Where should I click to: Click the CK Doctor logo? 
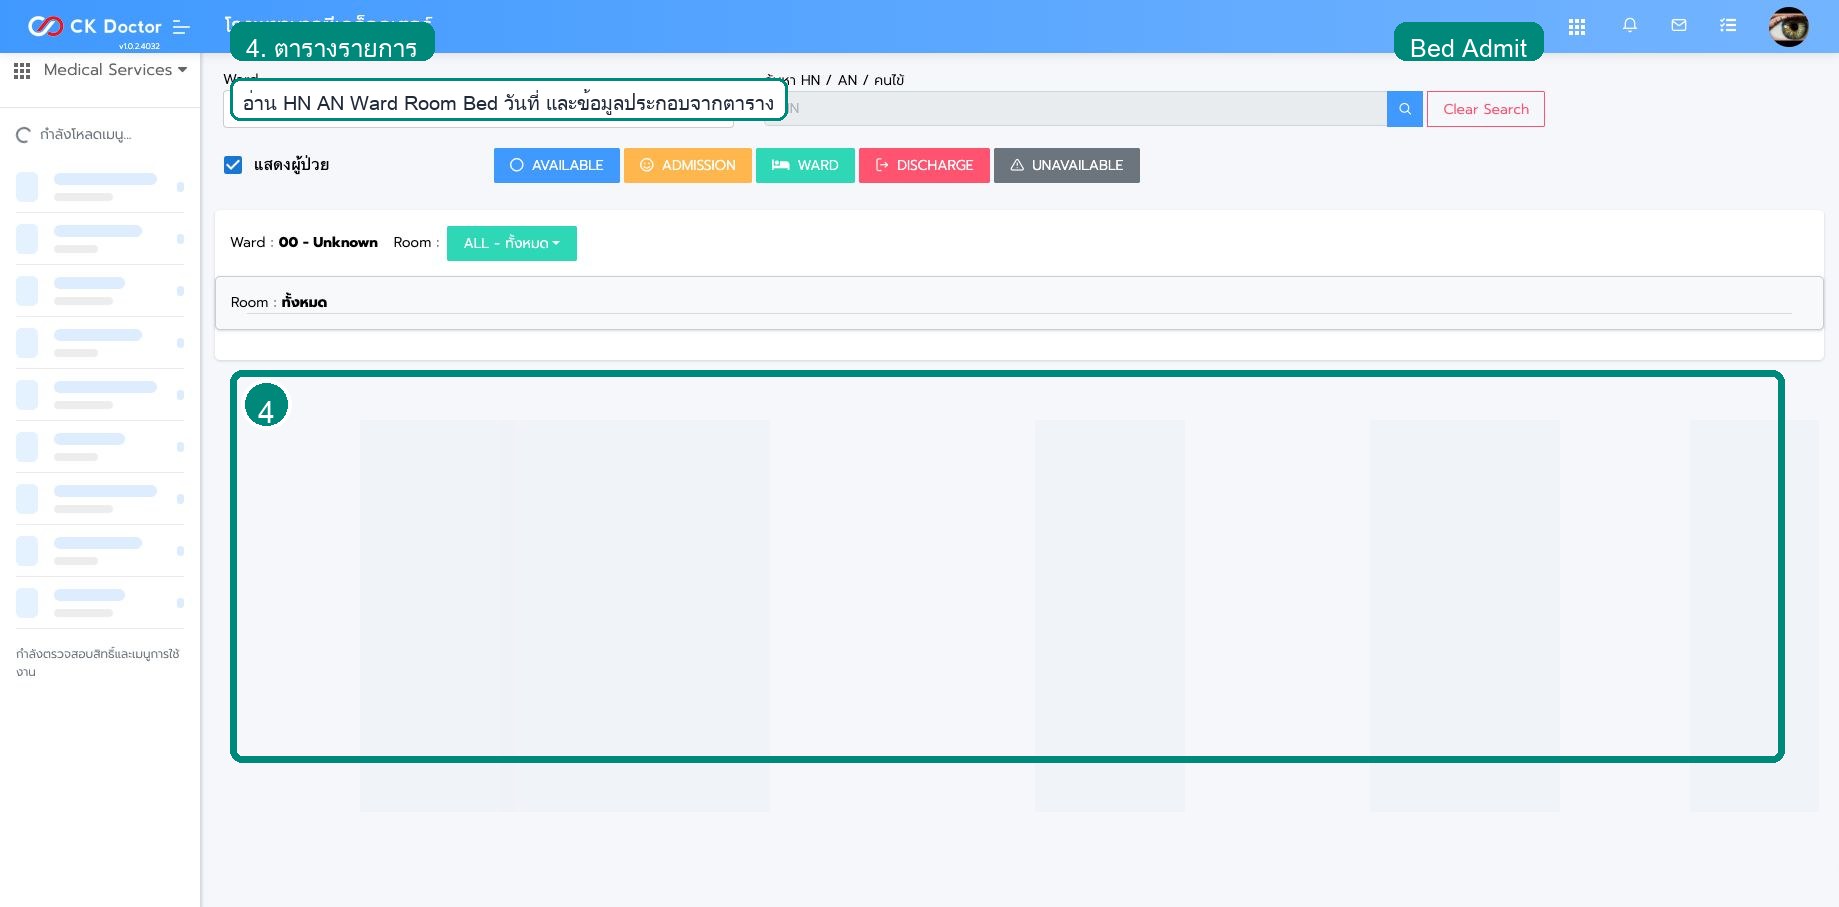pyautogui.click(x=94, y=27)
